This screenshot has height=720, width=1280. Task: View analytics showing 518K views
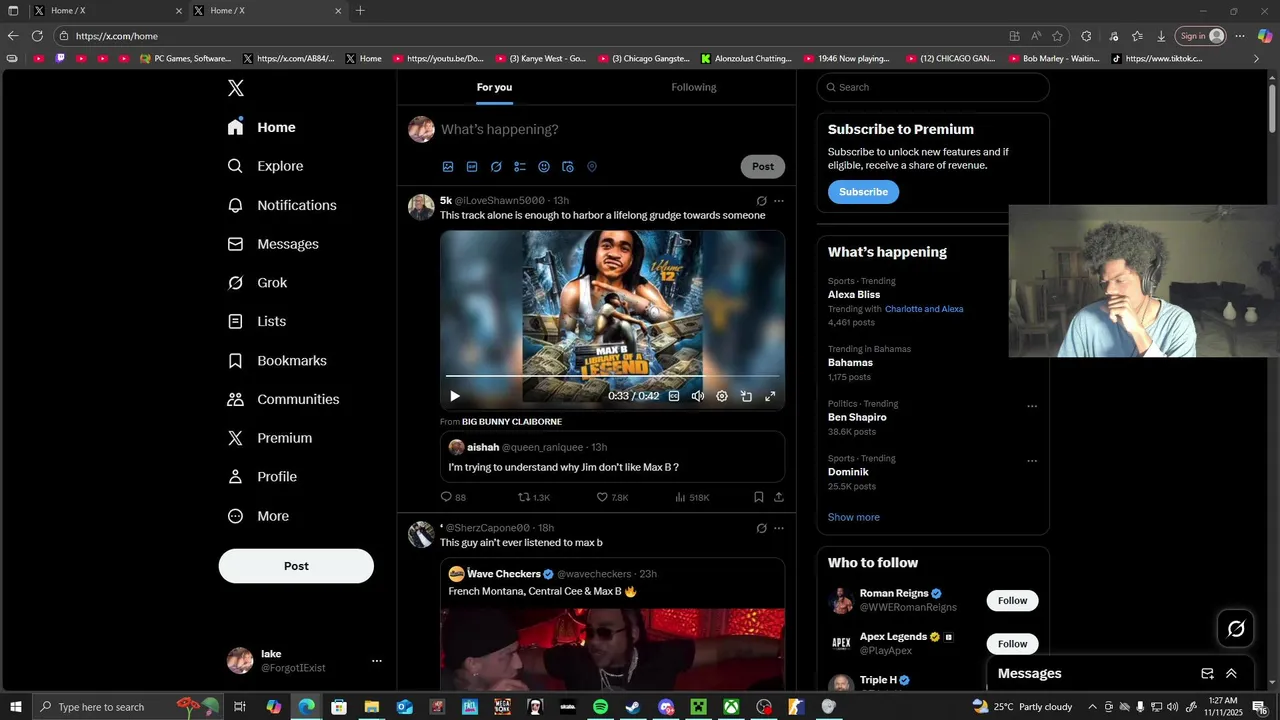[x=692, y=497]
